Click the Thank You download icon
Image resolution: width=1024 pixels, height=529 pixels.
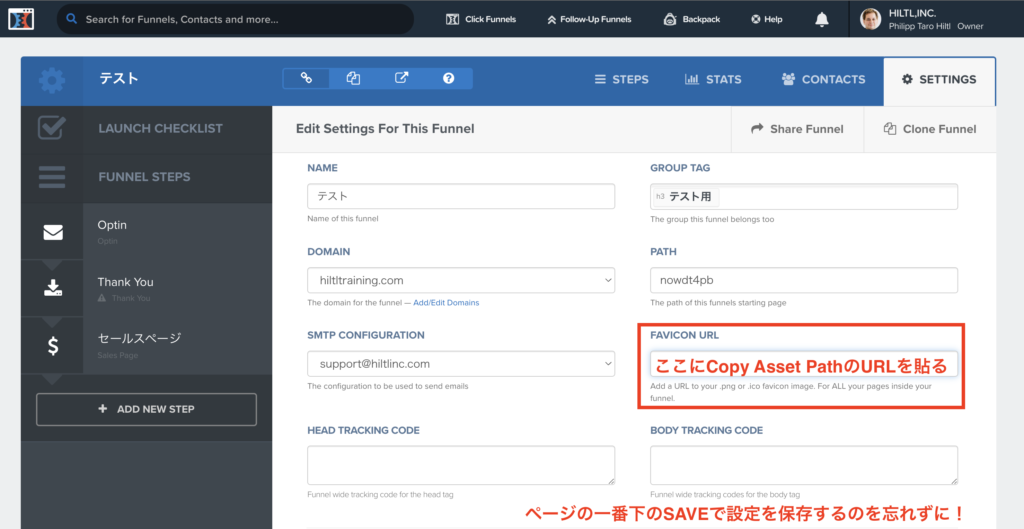coord(53,288)
